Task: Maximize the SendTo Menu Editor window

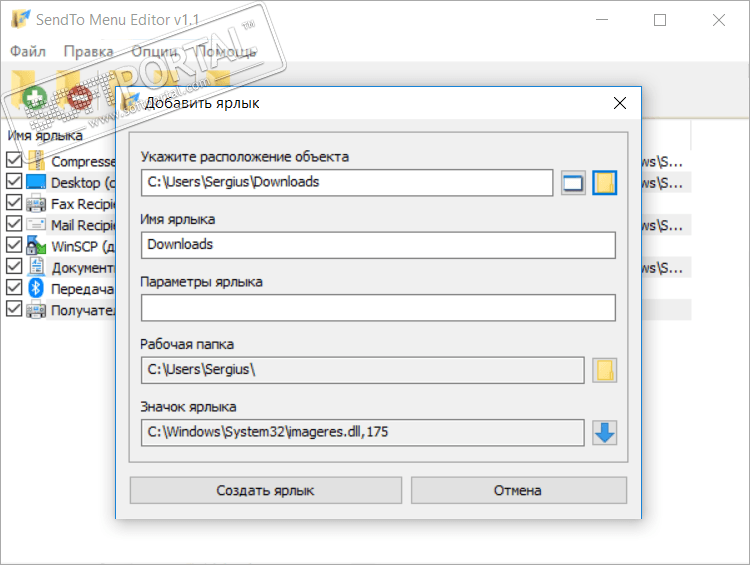Action: coord(660,20)
